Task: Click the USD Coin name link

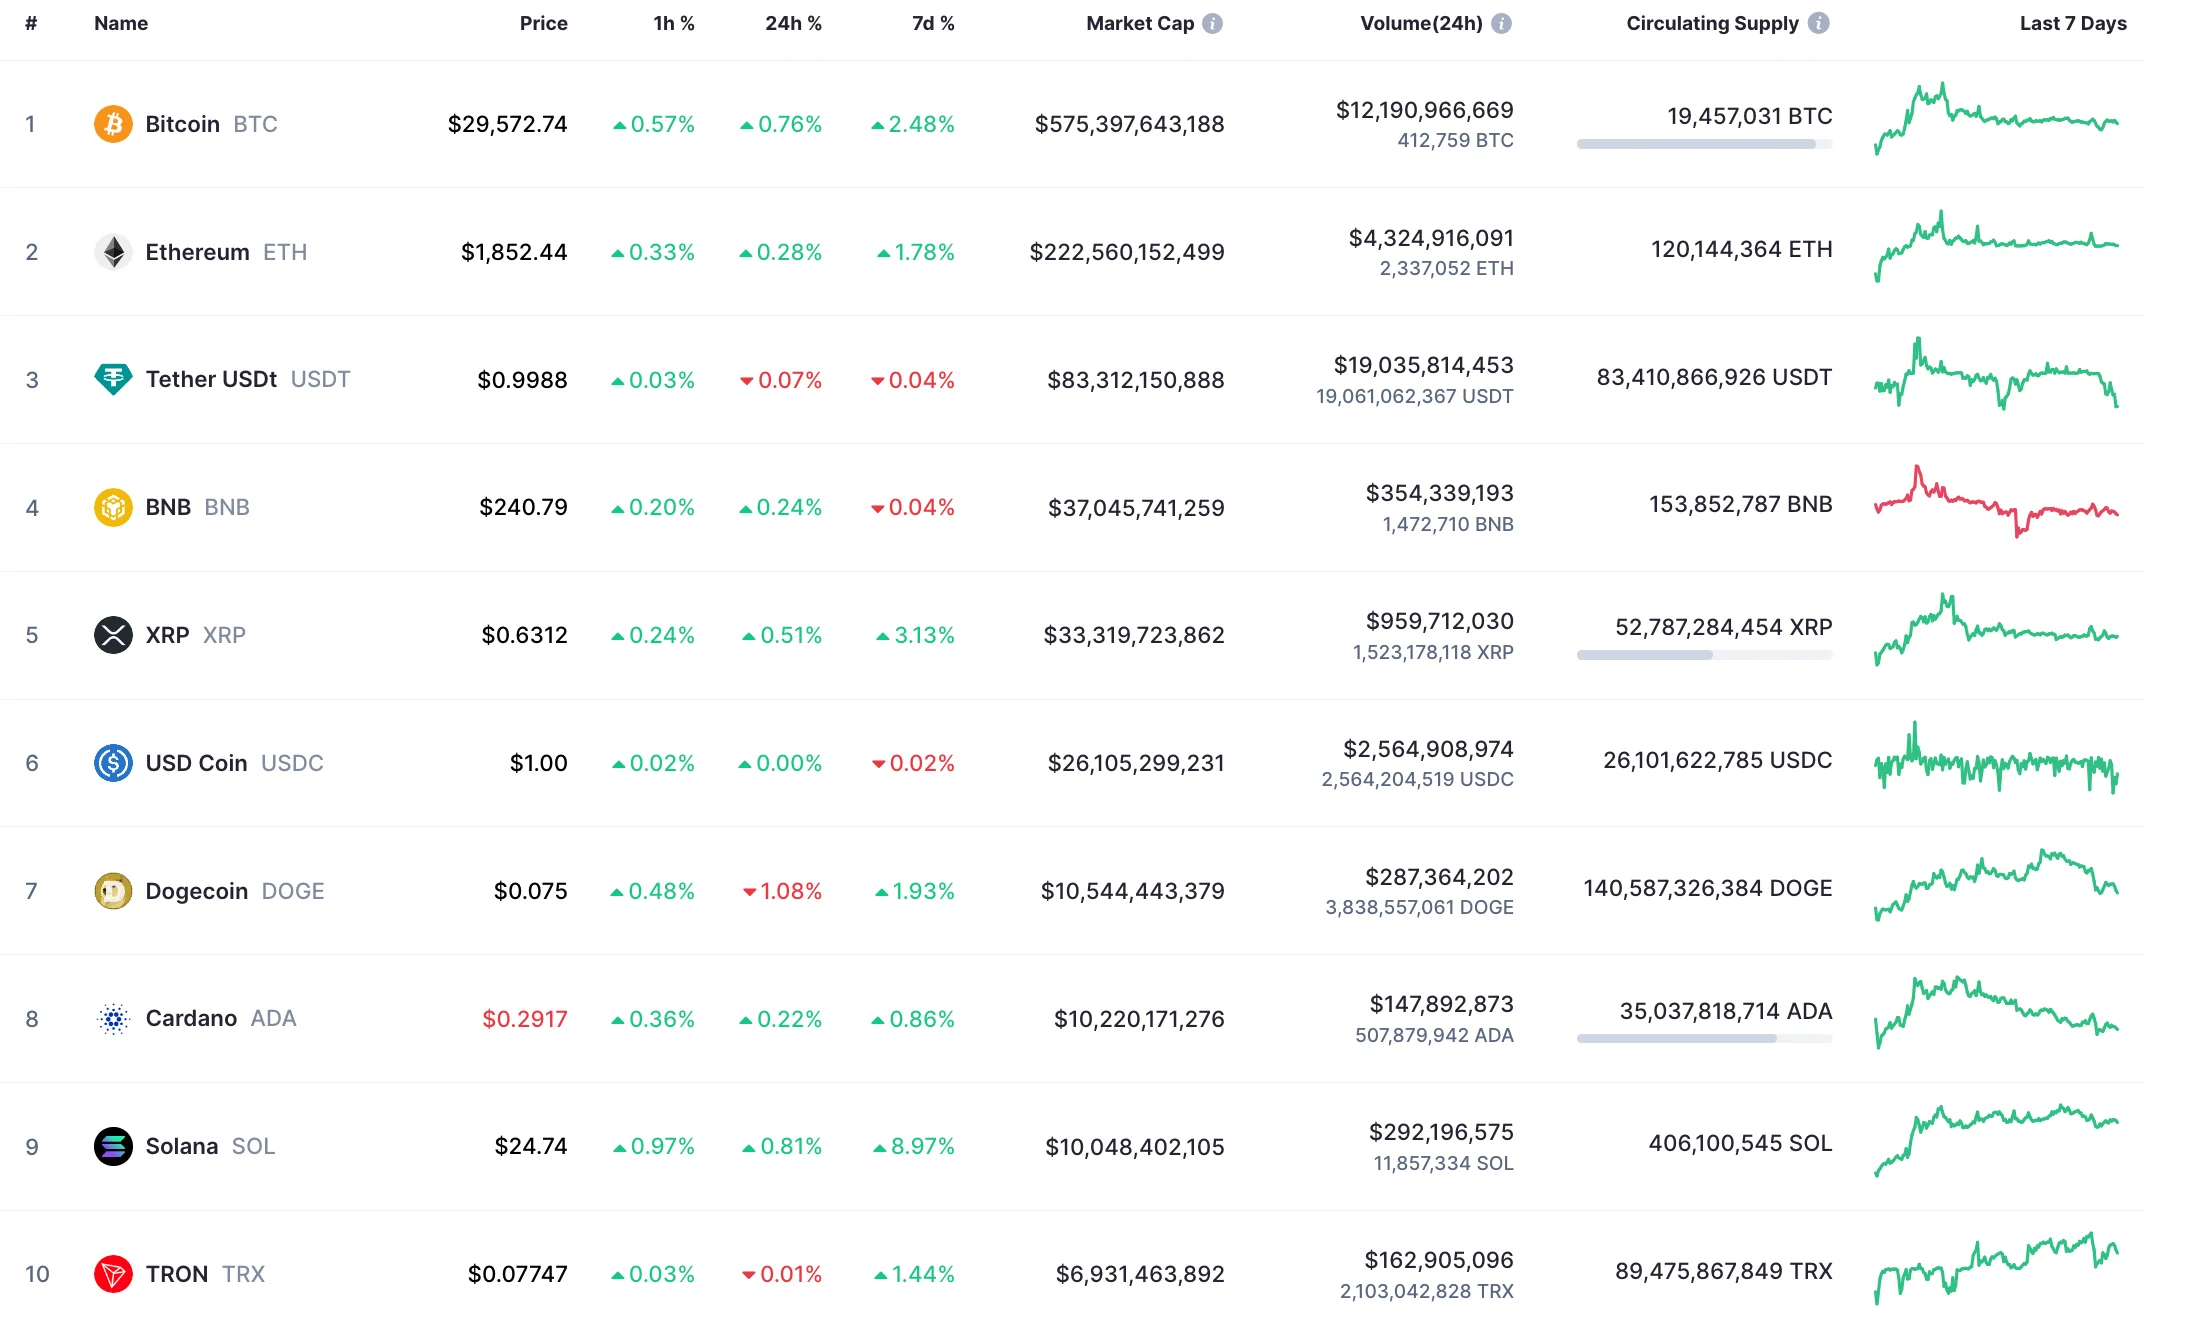Action: point(196,762)
